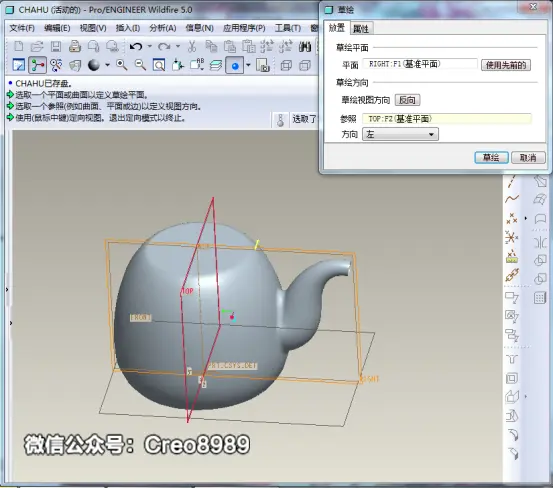This screenshot has width=554, height=489.
Task: Click the Zoom In magnifier icon
Action: (x=122, y=65)
